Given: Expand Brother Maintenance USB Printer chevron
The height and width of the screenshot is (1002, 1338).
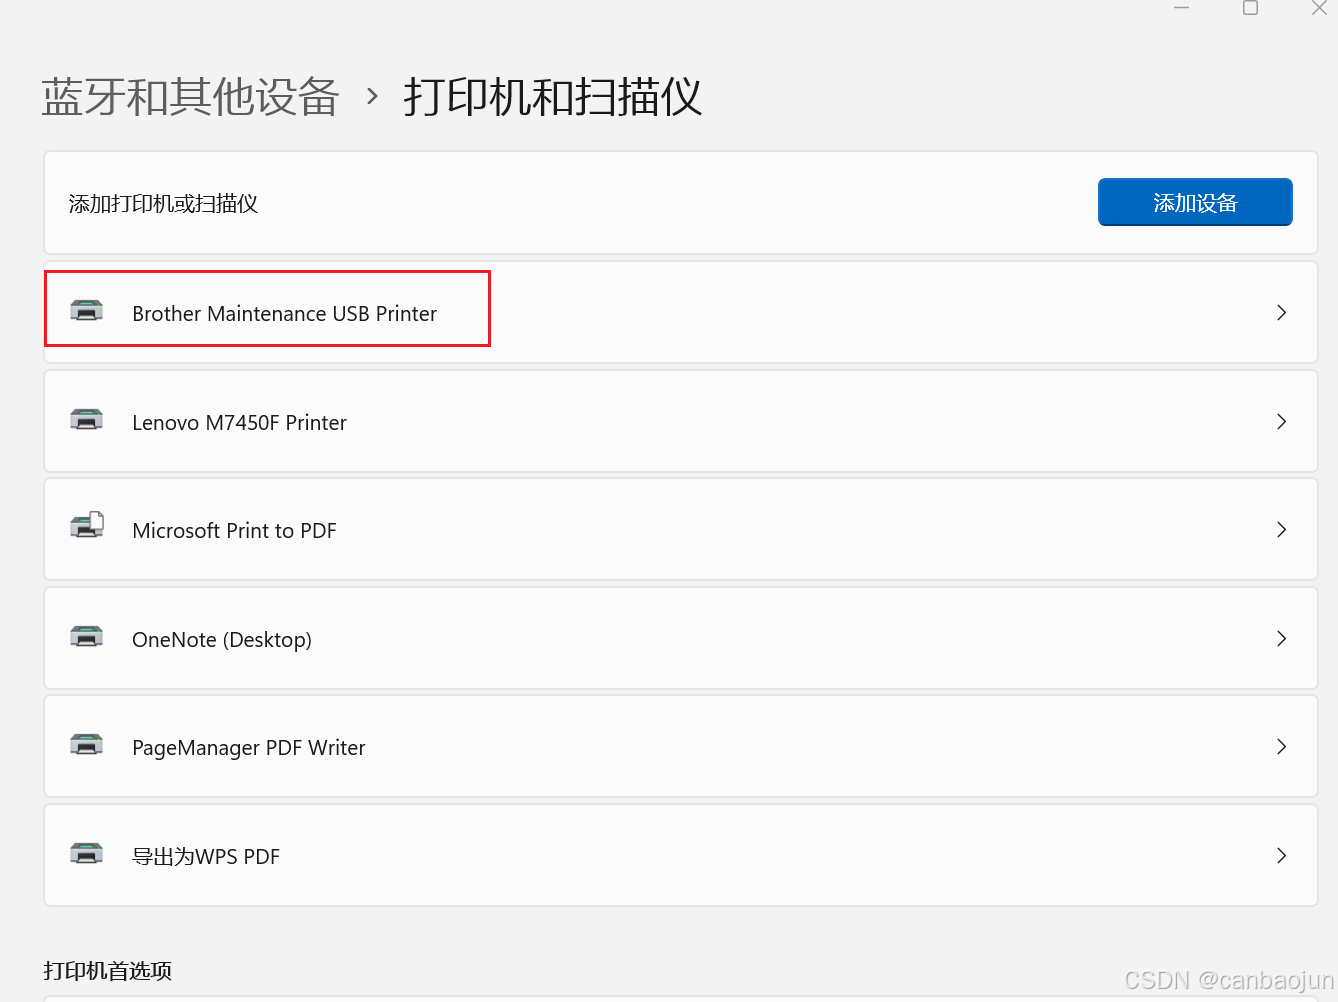Looking at the screenshot, I should coord(1281,313).
